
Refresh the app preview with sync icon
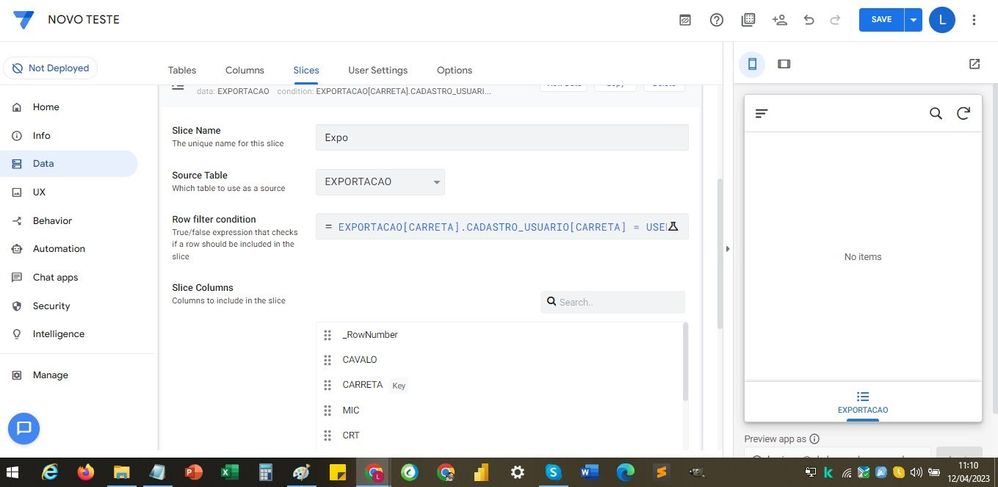[964, 113]
